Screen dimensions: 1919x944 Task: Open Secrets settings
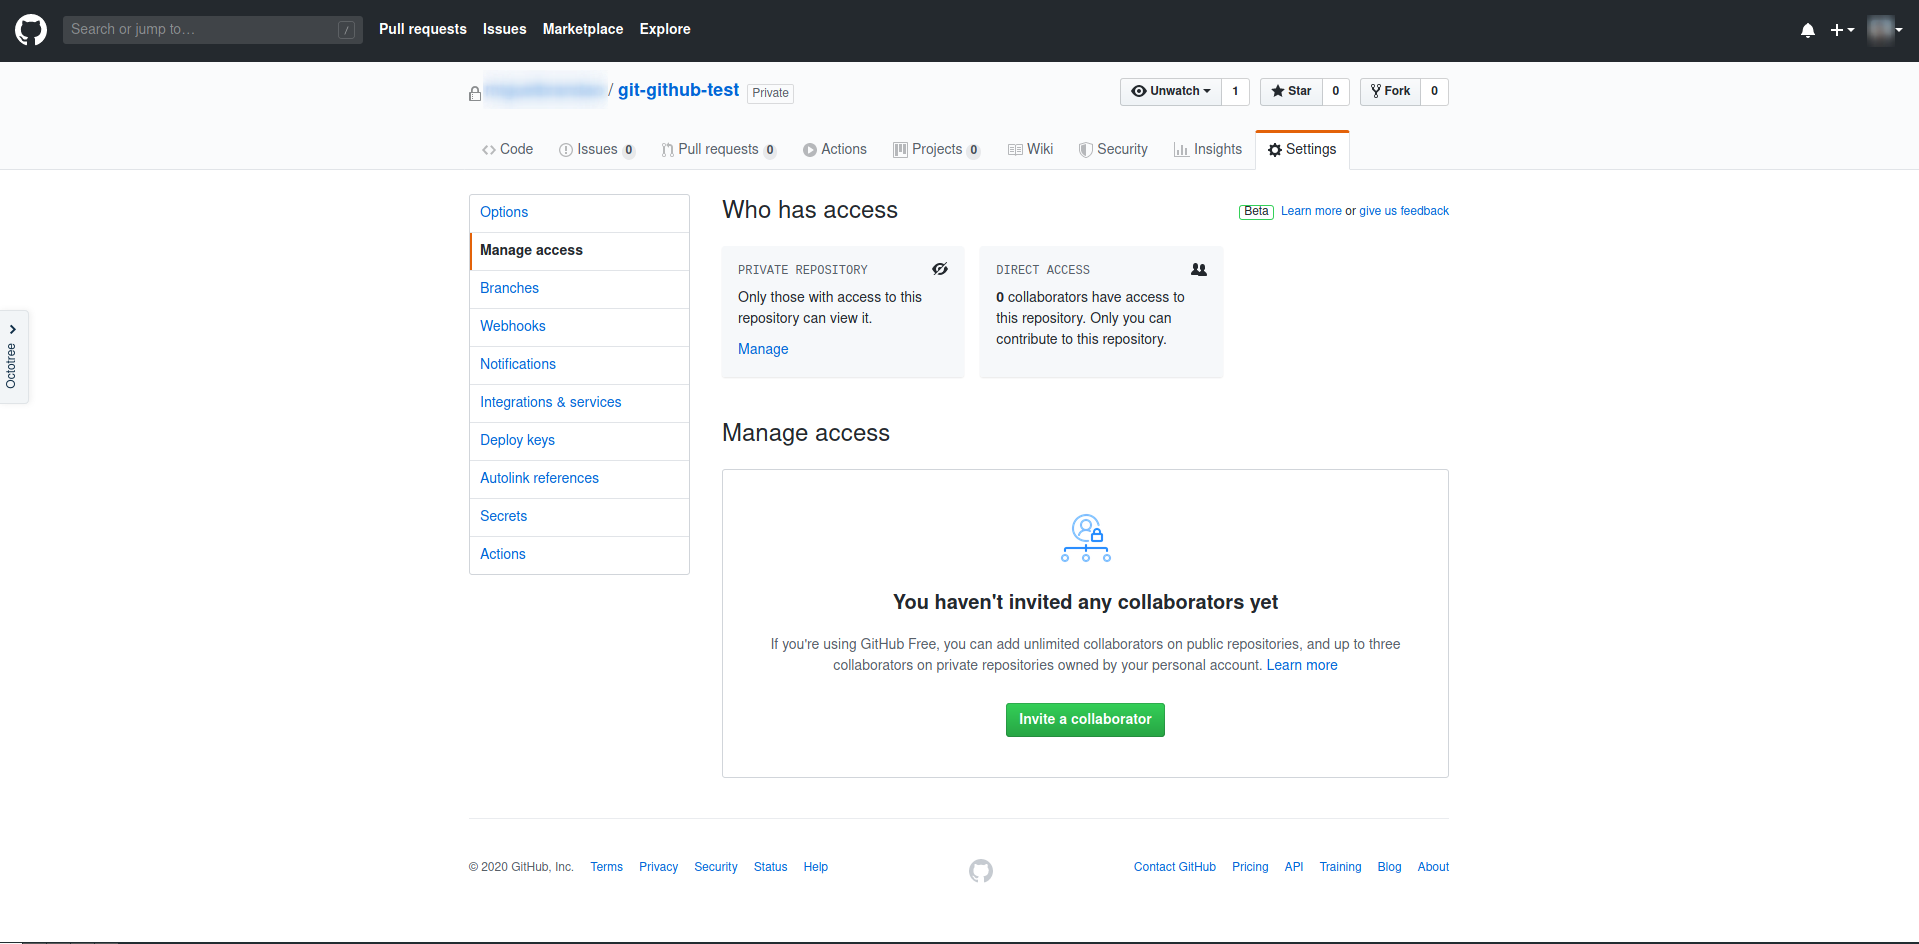[579, 516]
